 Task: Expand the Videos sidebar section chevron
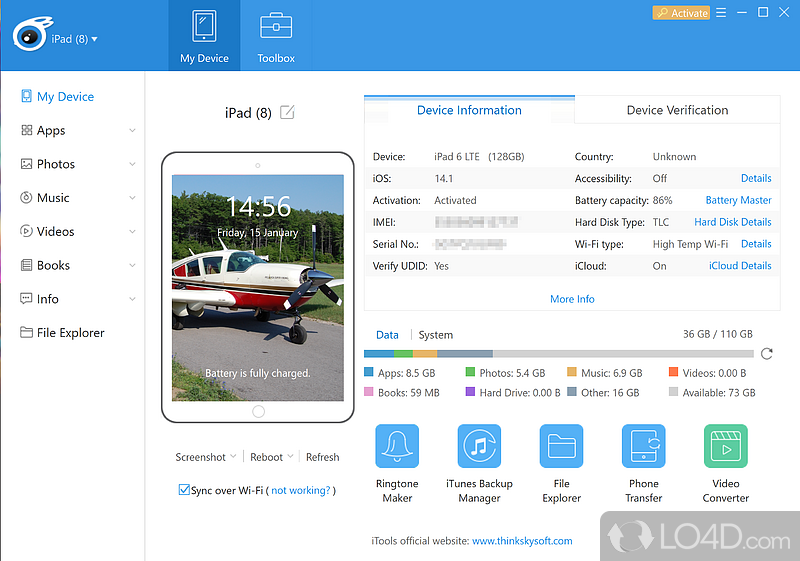[x=132, y=232]
